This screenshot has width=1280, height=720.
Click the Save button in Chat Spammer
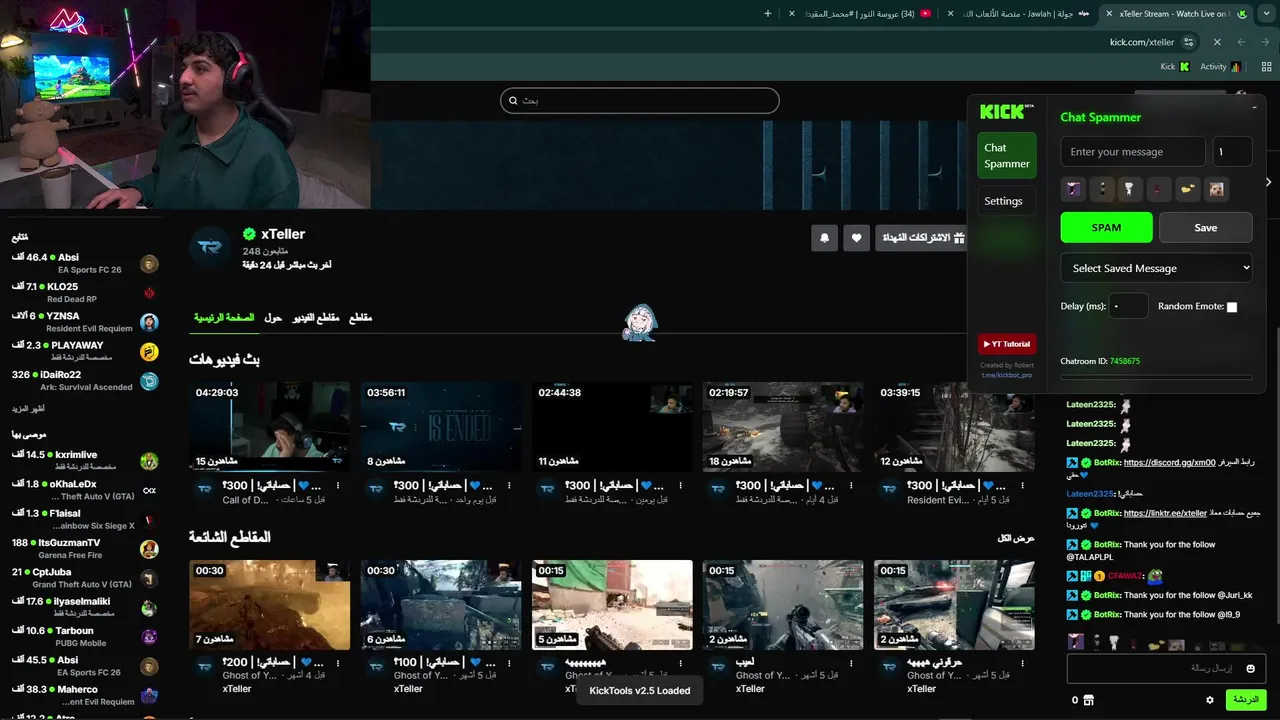point(1205,227)
